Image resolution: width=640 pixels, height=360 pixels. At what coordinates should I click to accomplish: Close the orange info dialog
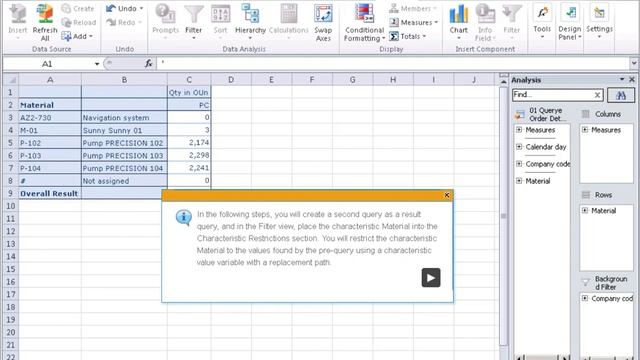[x=447, y=195]
